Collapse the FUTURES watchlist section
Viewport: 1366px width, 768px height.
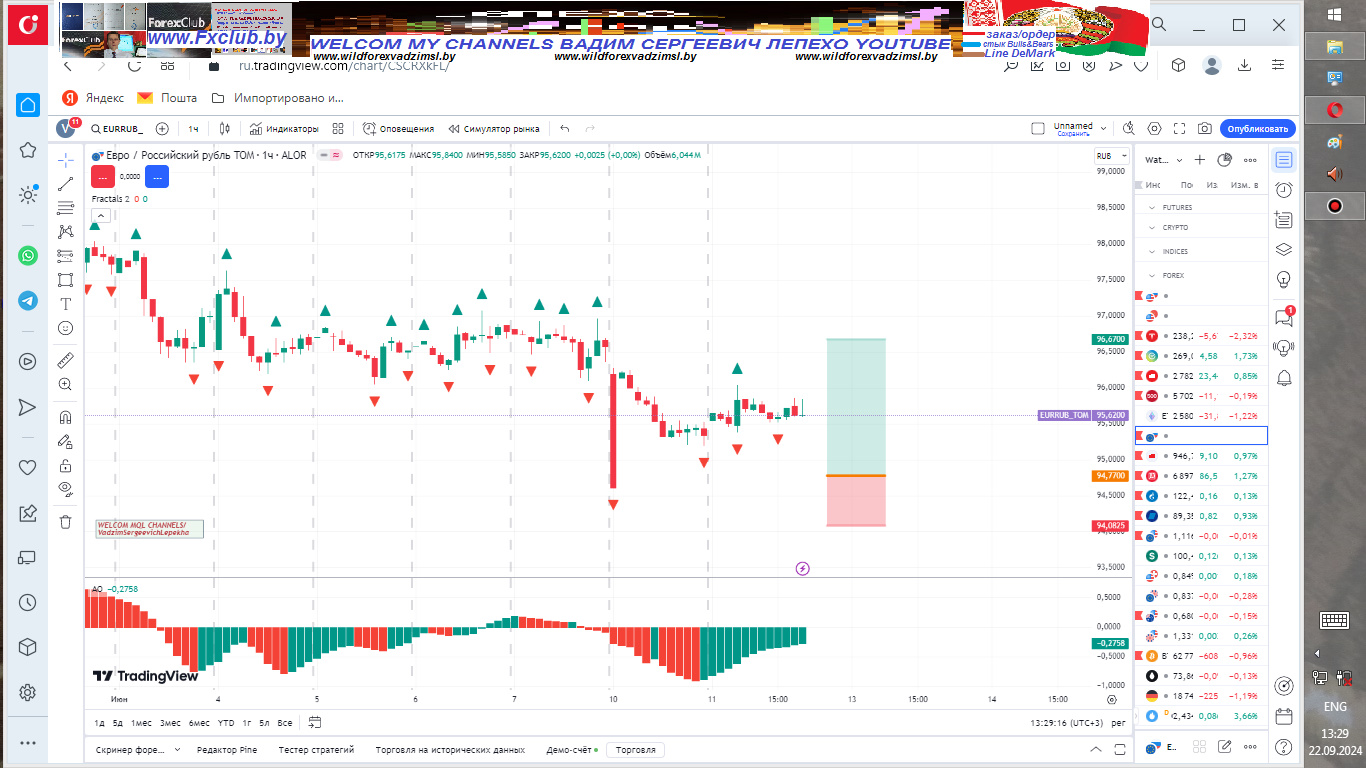[1151, 208]
